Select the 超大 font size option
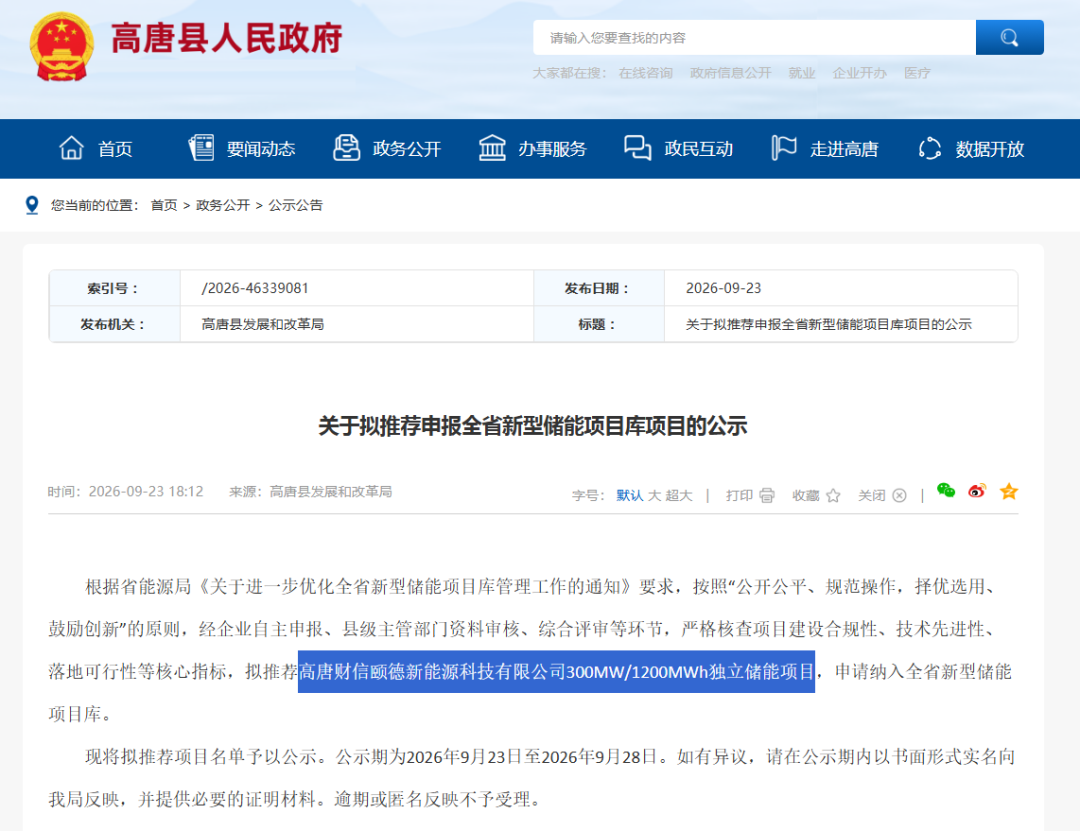The image size is (1080, 831). coord(678,495)
